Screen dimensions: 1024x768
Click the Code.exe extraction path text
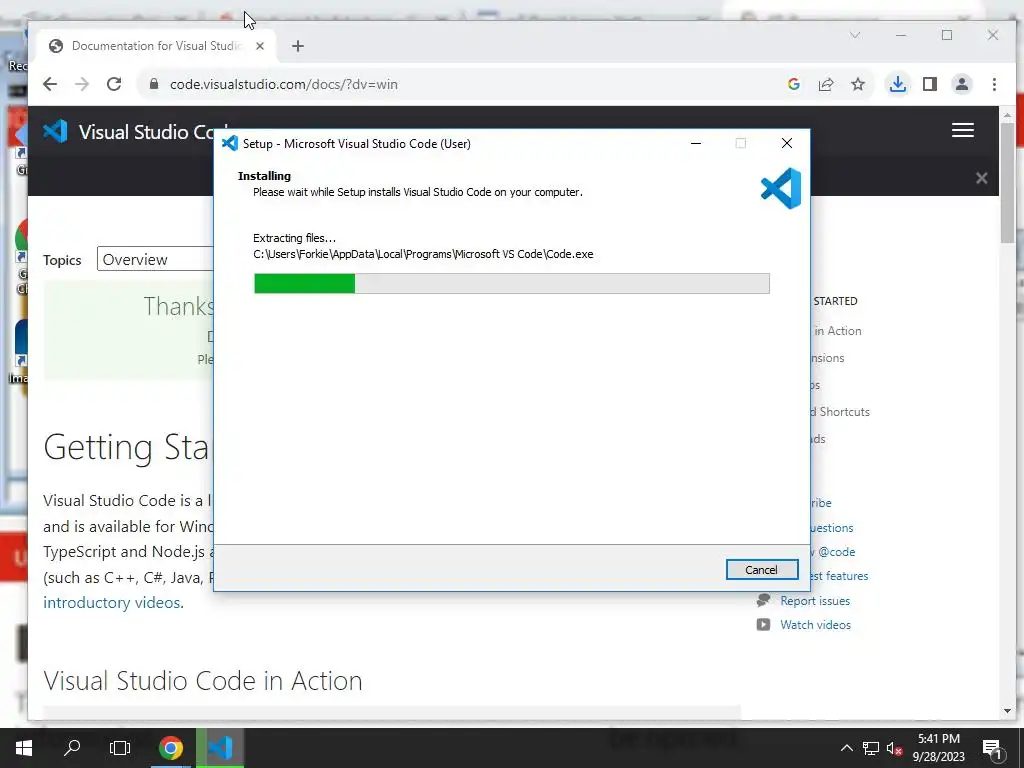(423, 254)
